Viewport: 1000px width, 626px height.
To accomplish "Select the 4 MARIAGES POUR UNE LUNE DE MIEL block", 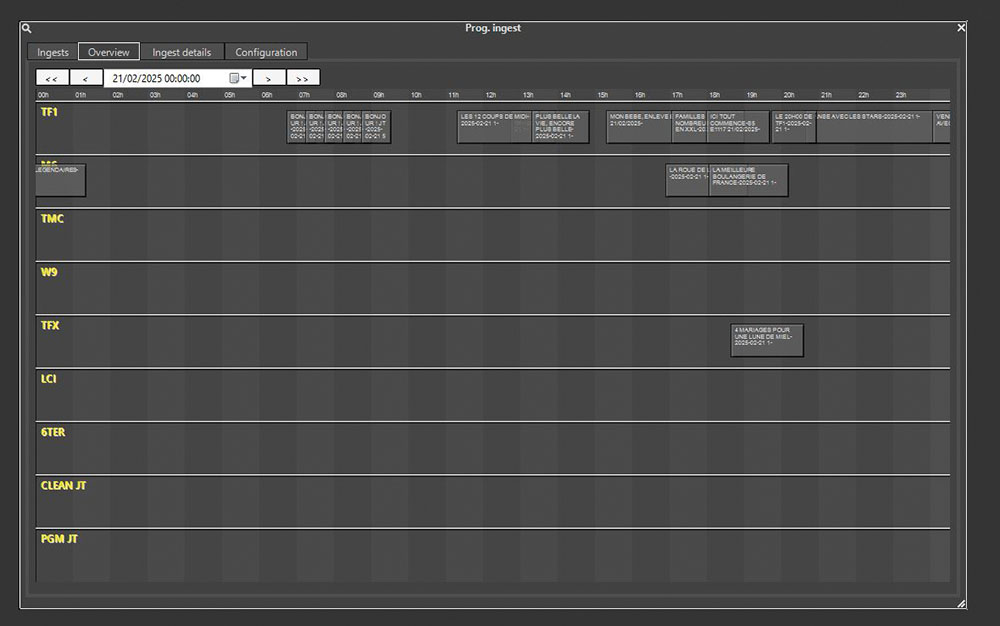I will pos(767,340).
